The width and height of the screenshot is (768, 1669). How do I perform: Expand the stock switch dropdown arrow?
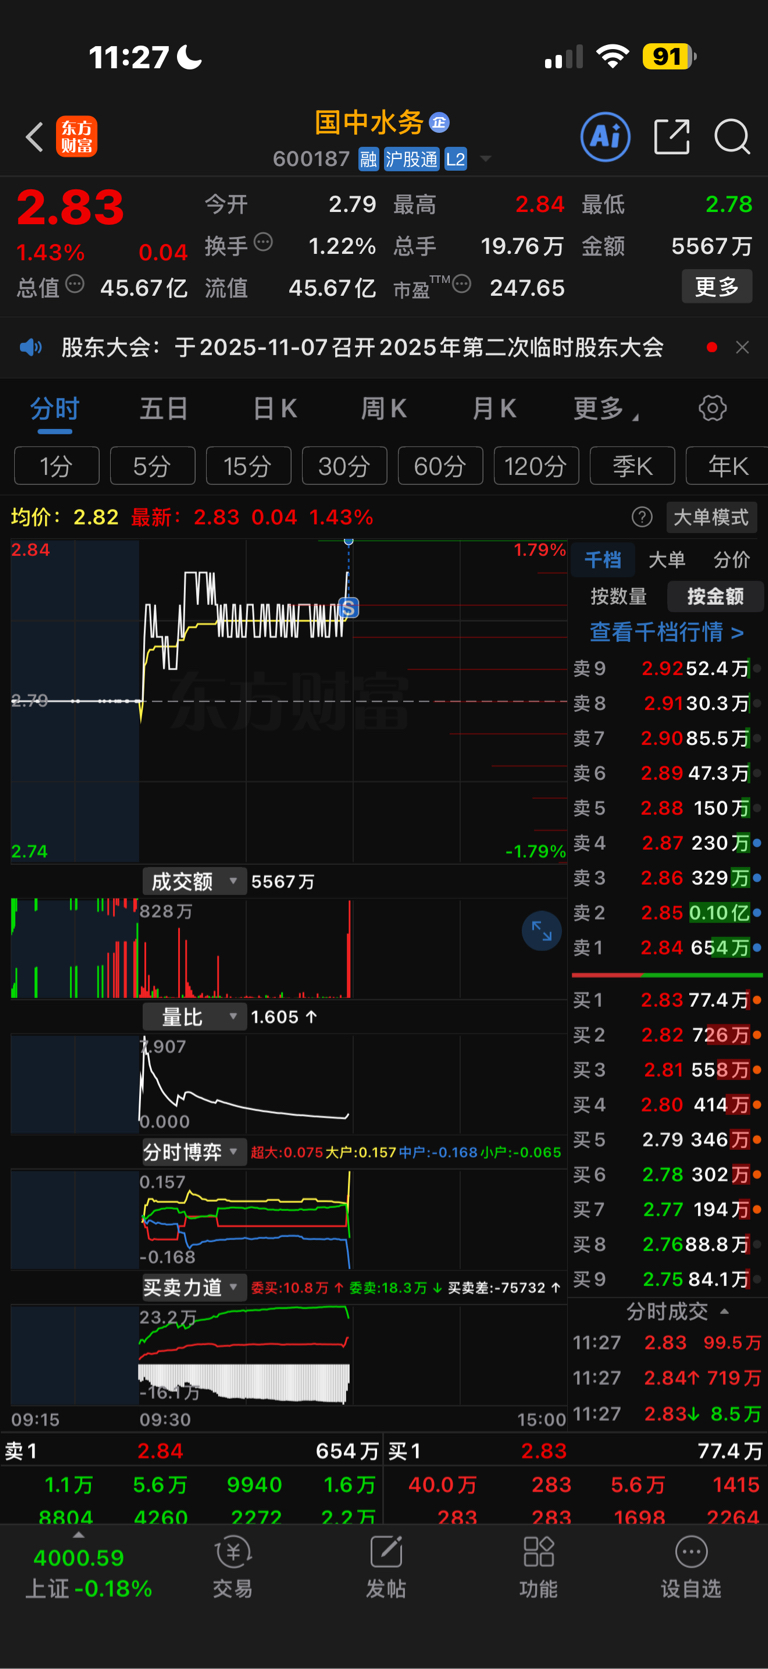[x=486, y=159]
